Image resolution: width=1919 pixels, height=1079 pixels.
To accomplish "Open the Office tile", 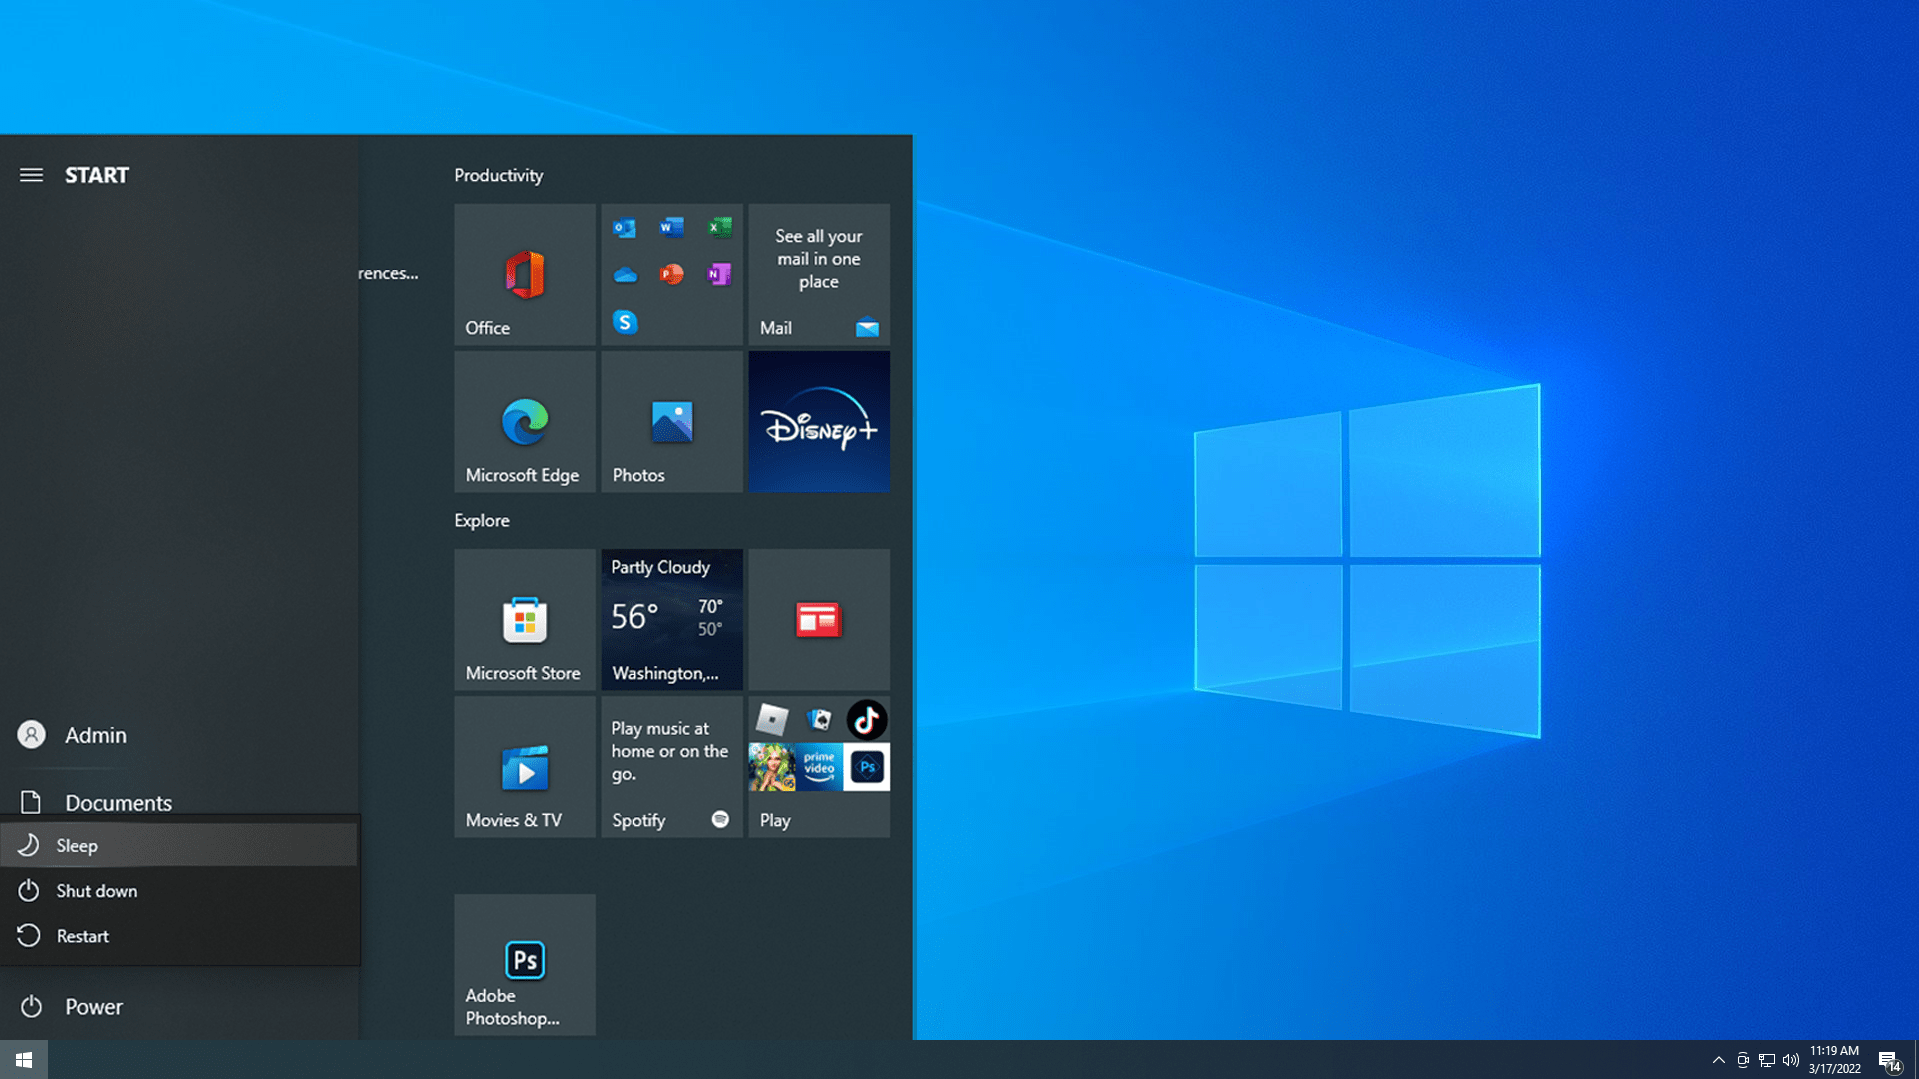I will [x=524, y=275].
